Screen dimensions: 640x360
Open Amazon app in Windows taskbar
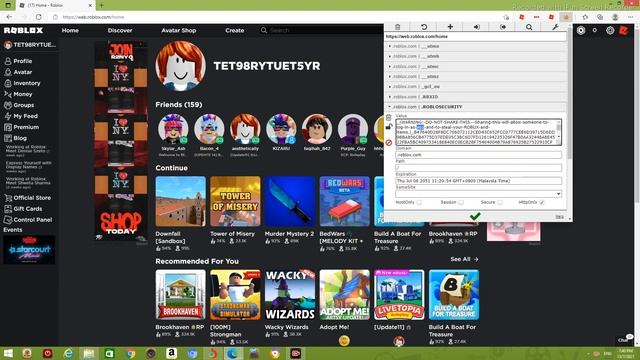[171, 353]
